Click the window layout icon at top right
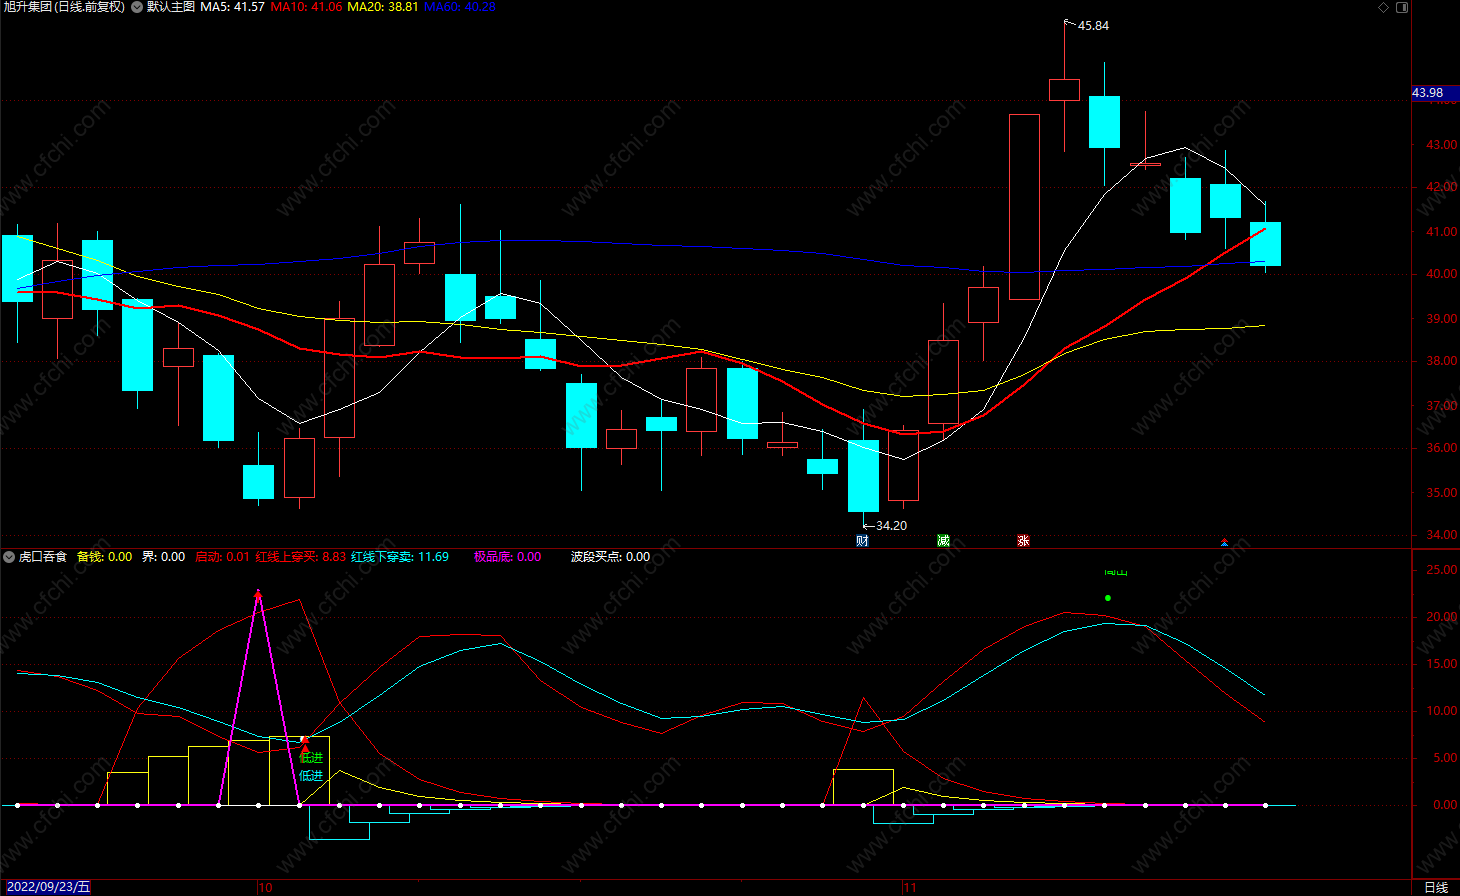The image size is (1460, 896). click(1402, 7)
